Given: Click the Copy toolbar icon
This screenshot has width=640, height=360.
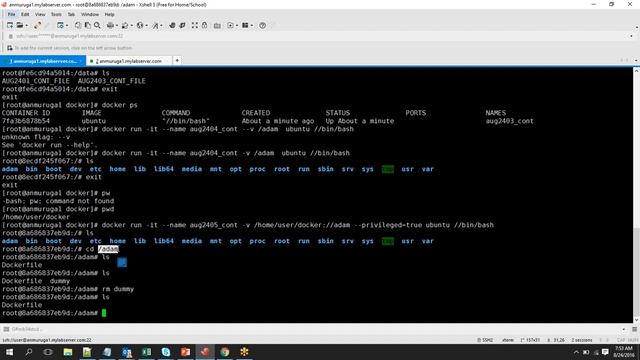Looking at the screenshot, I should click(78, 25).
